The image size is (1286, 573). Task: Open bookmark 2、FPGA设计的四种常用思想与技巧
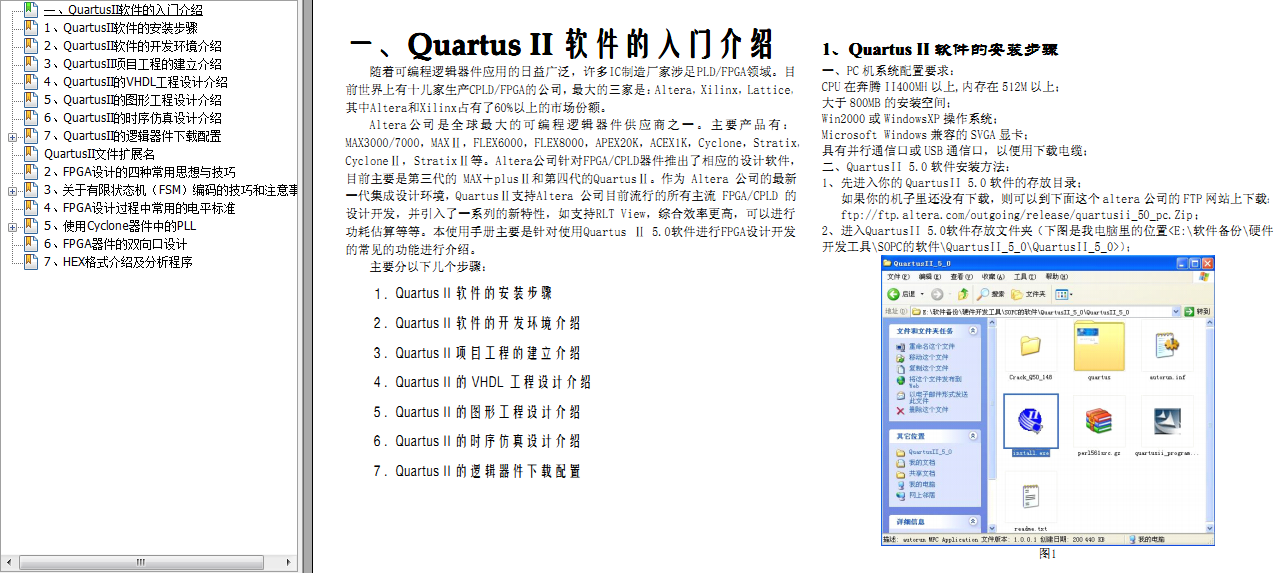click(139, 172)
